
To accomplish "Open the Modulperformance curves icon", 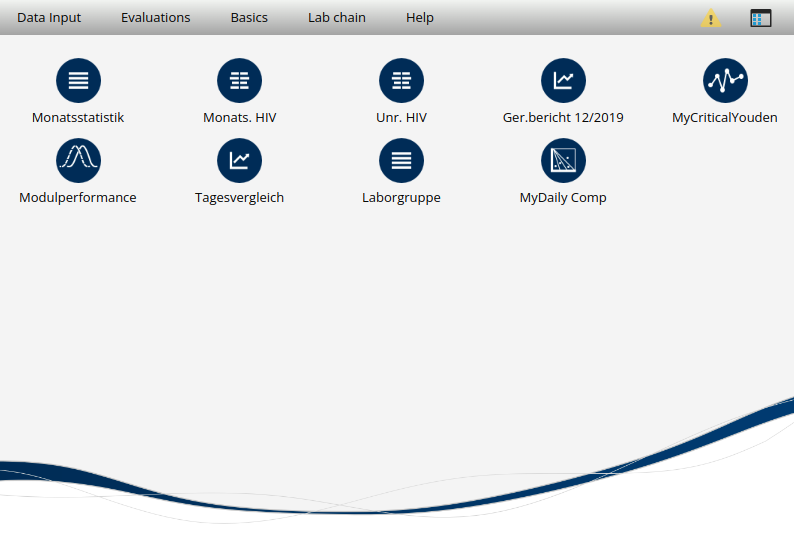I will point(78,161).
